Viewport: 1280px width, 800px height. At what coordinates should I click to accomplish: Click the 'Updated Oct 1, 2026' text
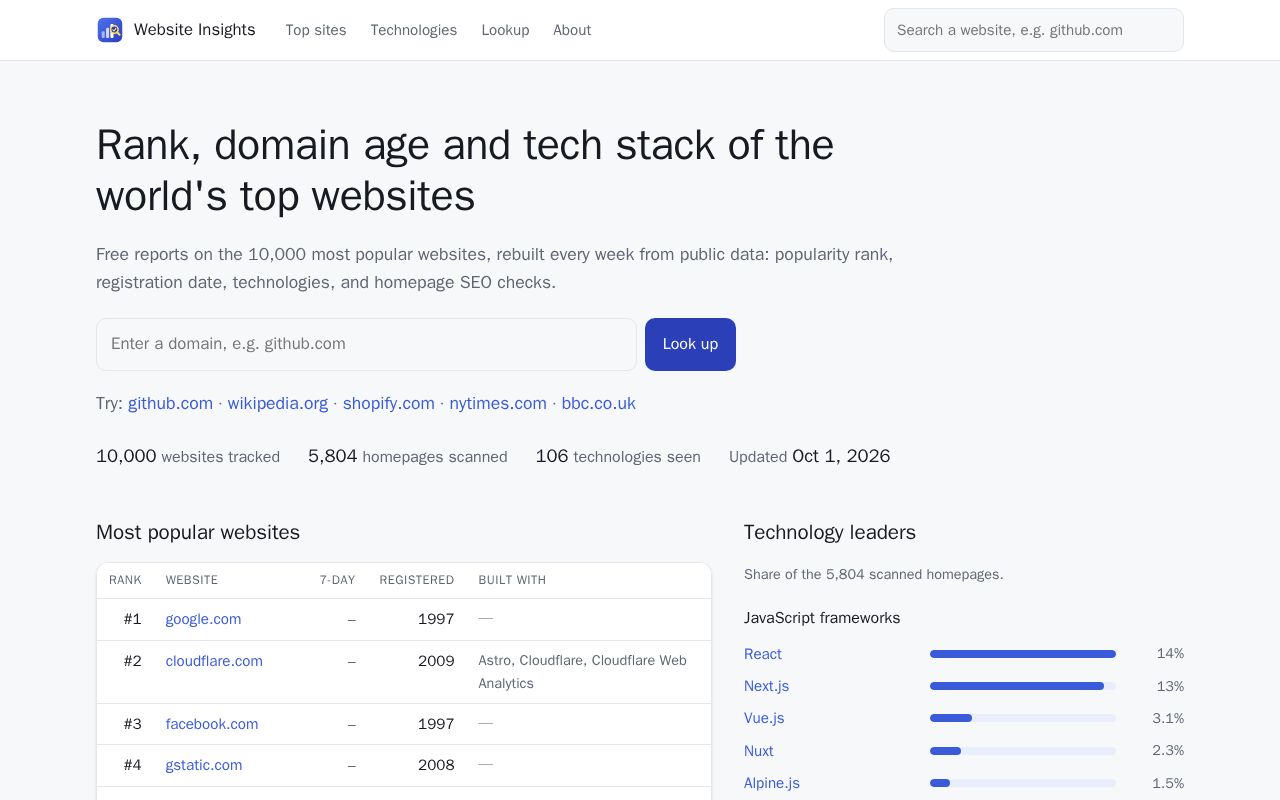pos(810,456)
